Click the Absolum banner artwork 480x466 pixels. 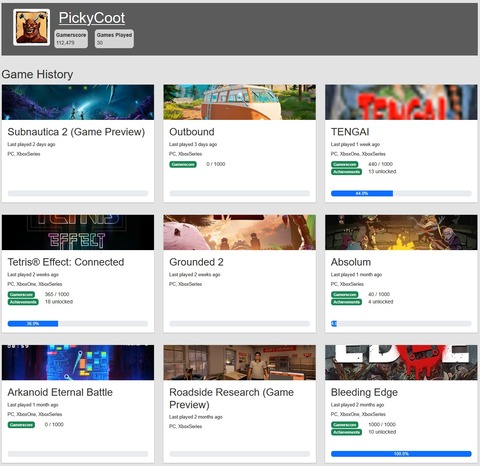coord(401,232)
